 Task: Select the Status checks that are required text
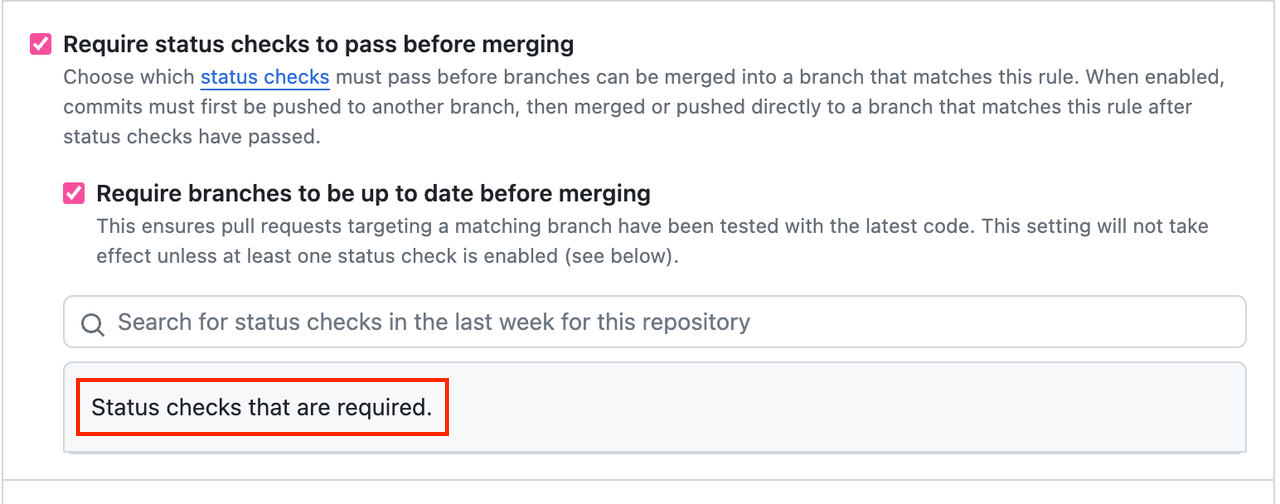pos(262,407)
